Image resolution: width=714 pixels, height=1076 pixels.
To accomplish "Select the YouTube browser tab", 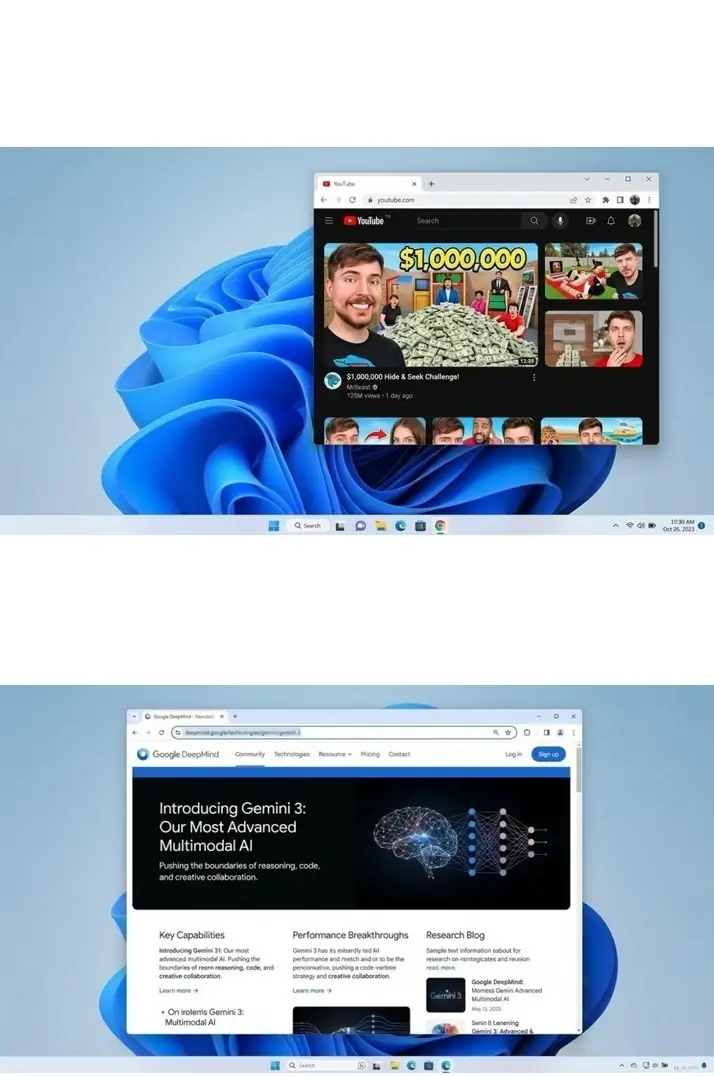I will click(x=369, y=184).
